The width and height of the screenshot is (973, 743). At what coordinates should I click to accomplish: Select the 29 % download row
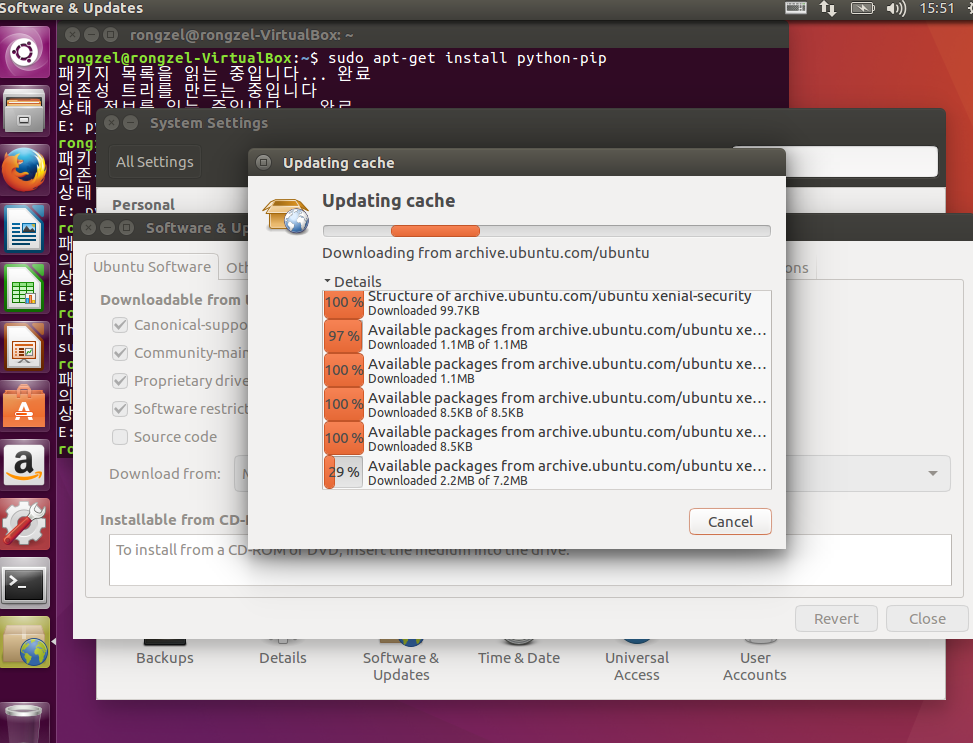(547, 472)
